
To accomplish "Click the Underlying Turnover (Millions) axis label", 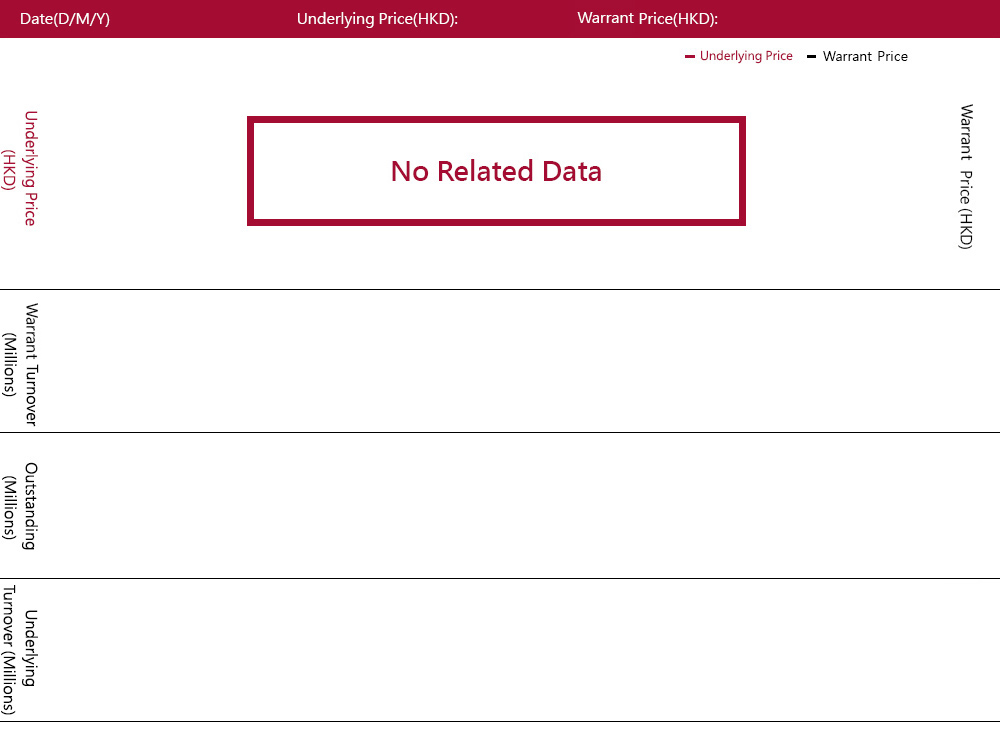I will pyautogui.click(x=20, y=649).
